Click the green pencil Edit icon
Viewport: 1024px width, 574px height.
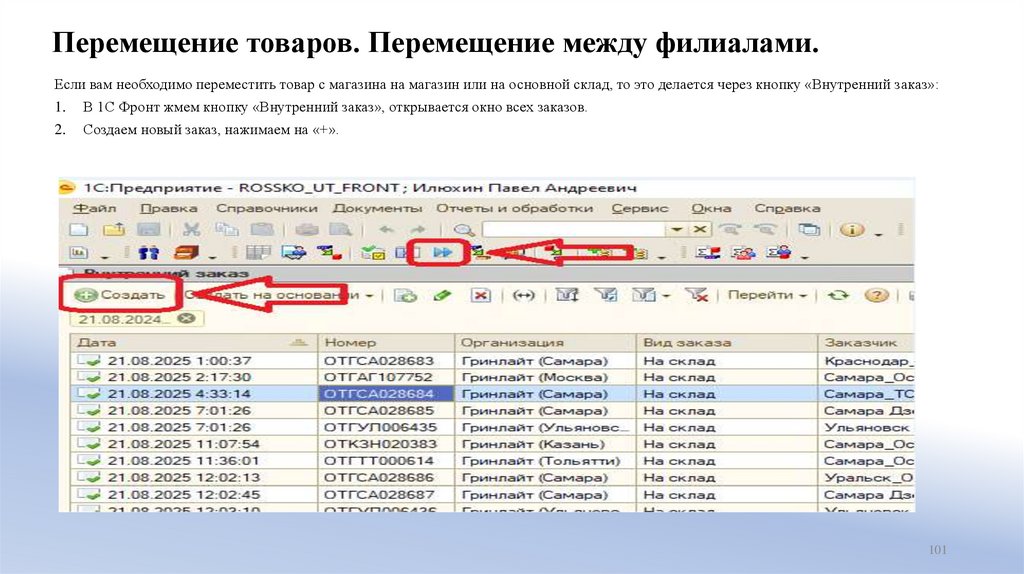tap(442, 295)
